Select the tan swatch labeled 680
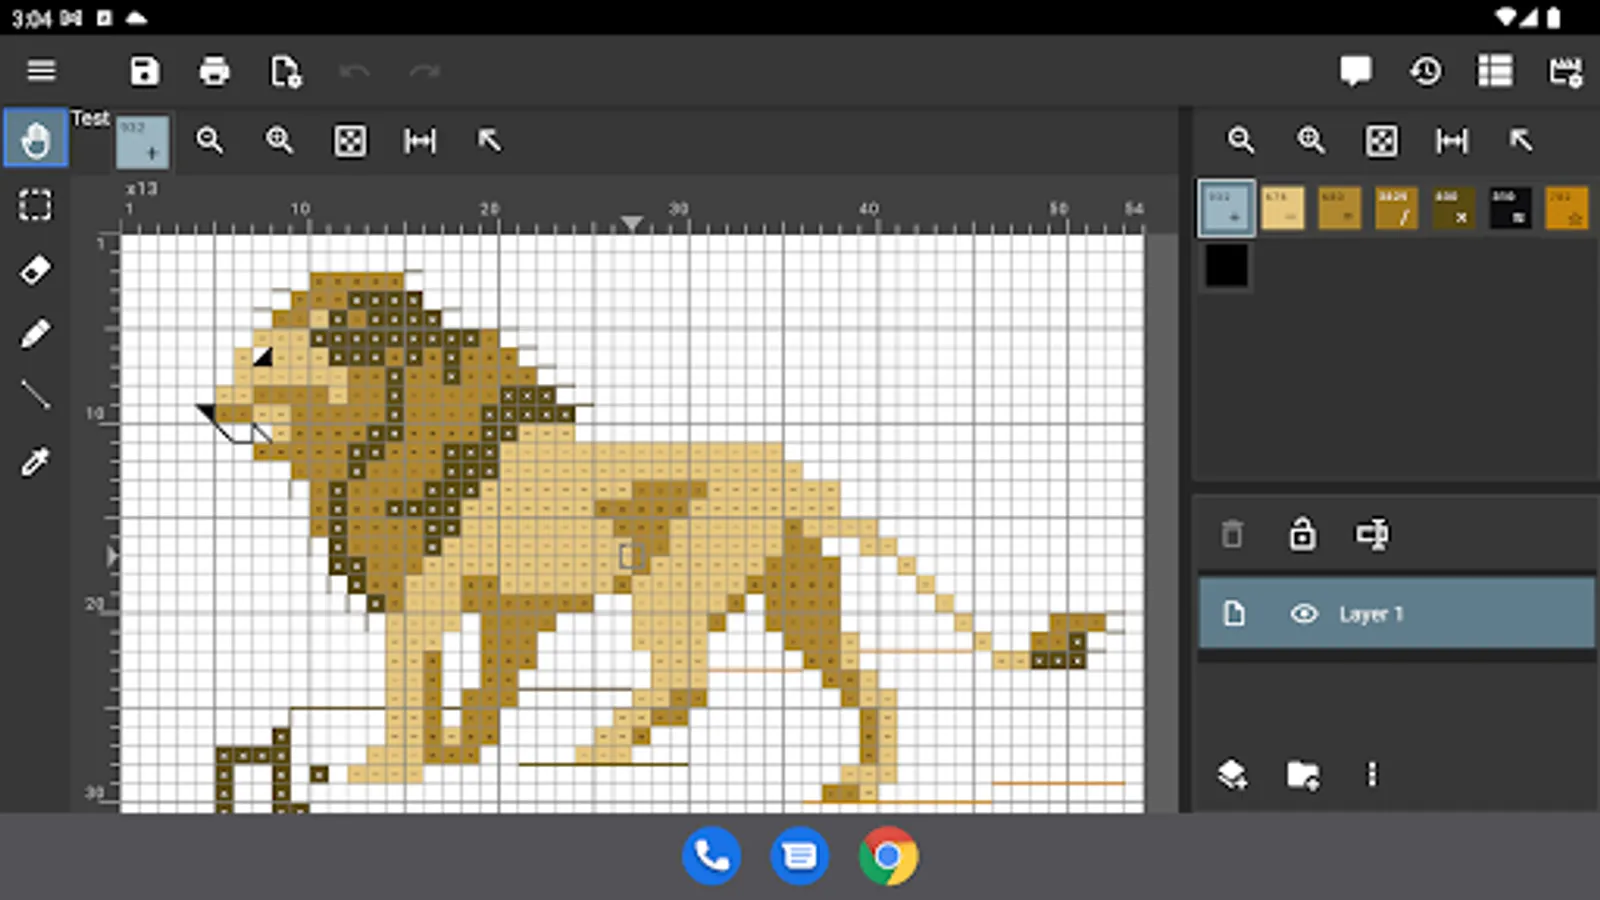The height and width of the screenshot is (900, 1600). (1339, 208)
